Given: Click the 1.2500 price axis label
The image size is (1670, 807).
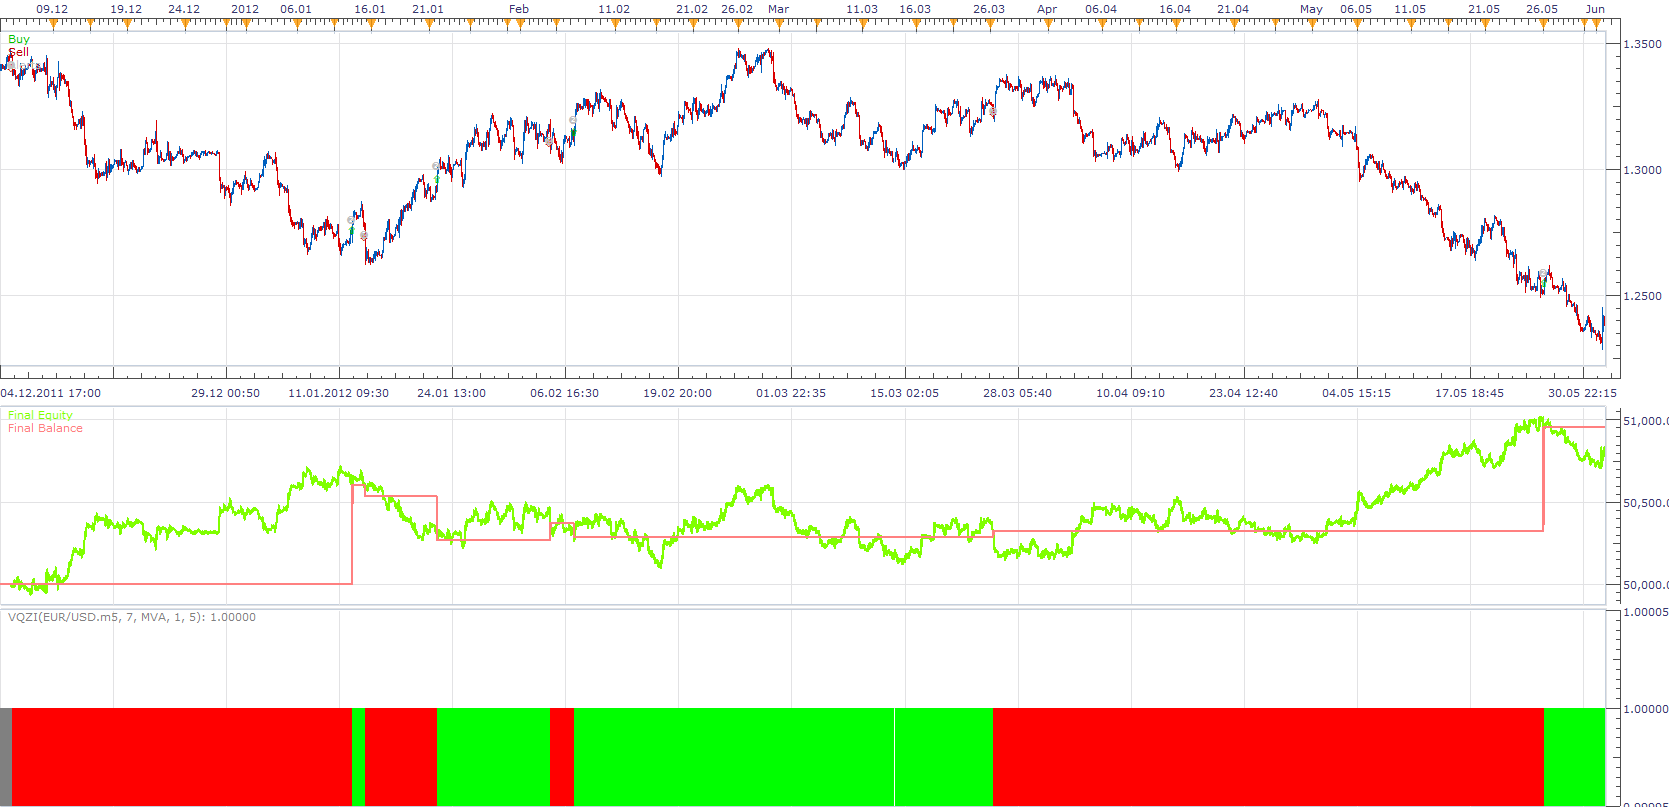Looking at the screenshot, I should 1642,296.
